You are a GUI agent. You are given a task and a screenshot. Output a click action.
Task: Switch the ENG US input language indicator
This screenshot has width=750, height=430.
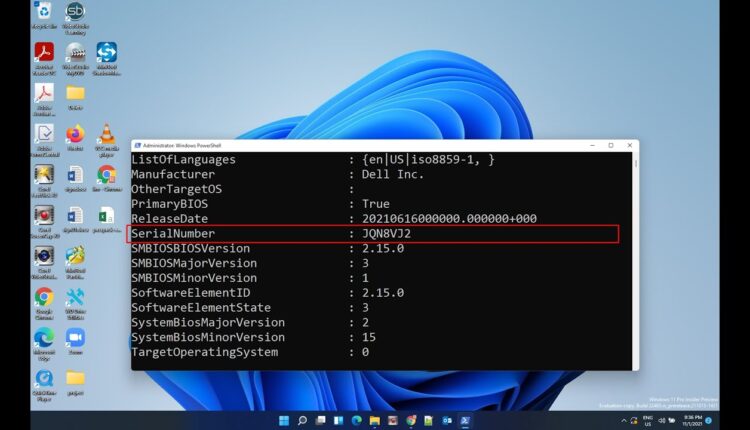[648, 421]
